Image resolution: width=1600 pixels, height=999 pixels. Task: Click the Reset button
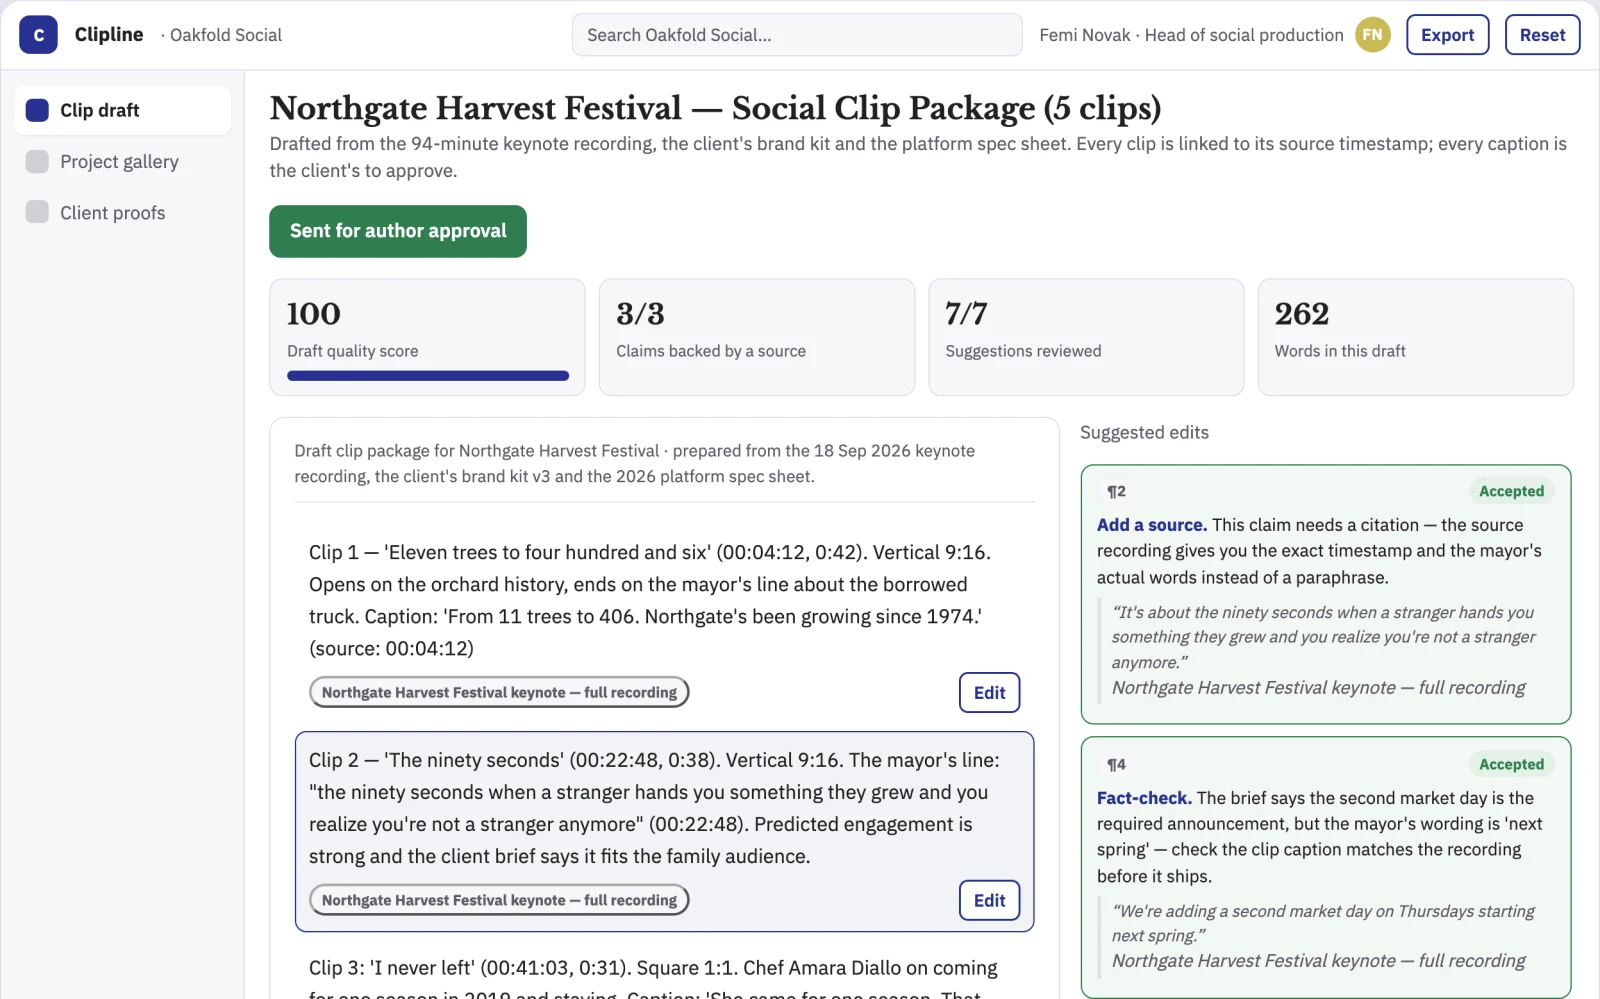point(1542,35)
